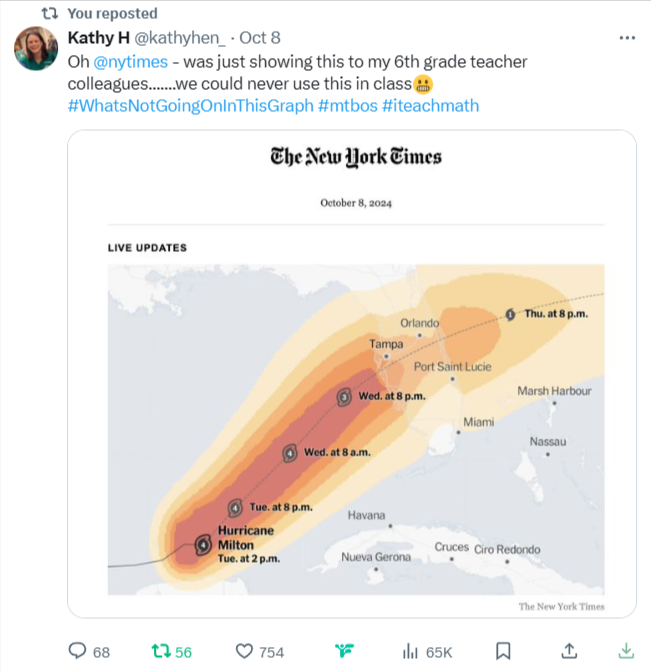Screen dimensions: 651x672
Task: Open the #WhatsNotGoingOnInThisGraph hashtag
Action: point(190,105)
